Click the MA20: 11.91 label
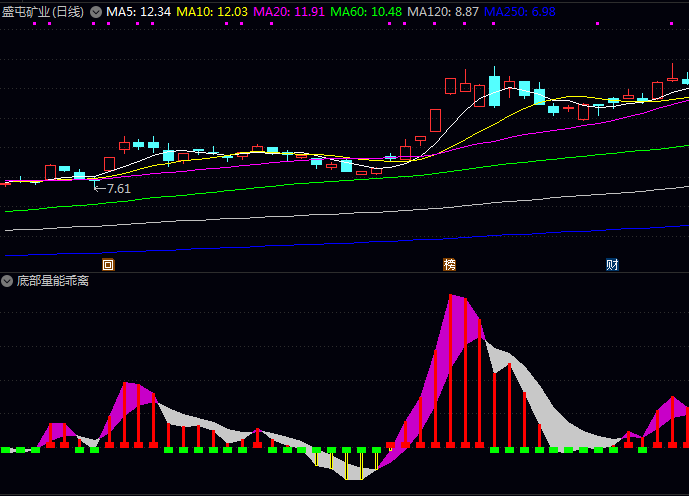The height and width of the screenshot is (496, 689). point(289,12)
